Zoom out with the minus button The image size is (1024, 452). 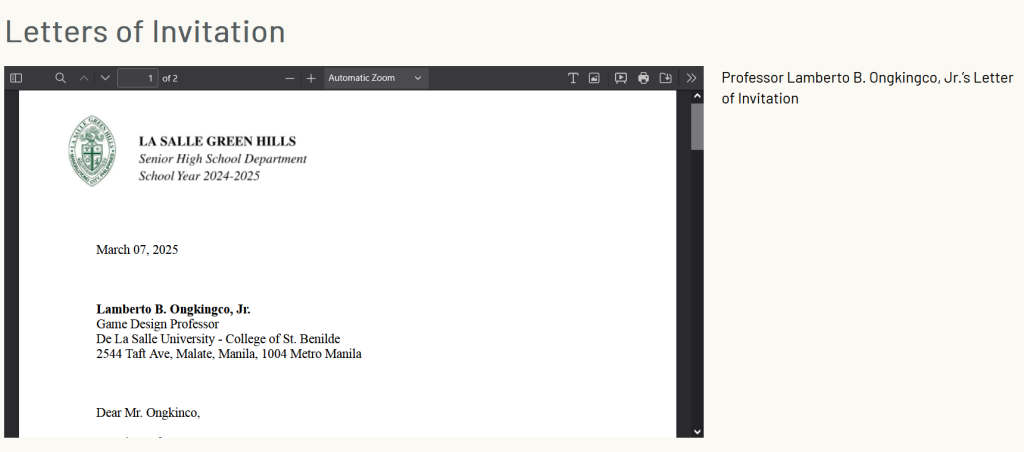pyautogui.click(x=290, y=78)
